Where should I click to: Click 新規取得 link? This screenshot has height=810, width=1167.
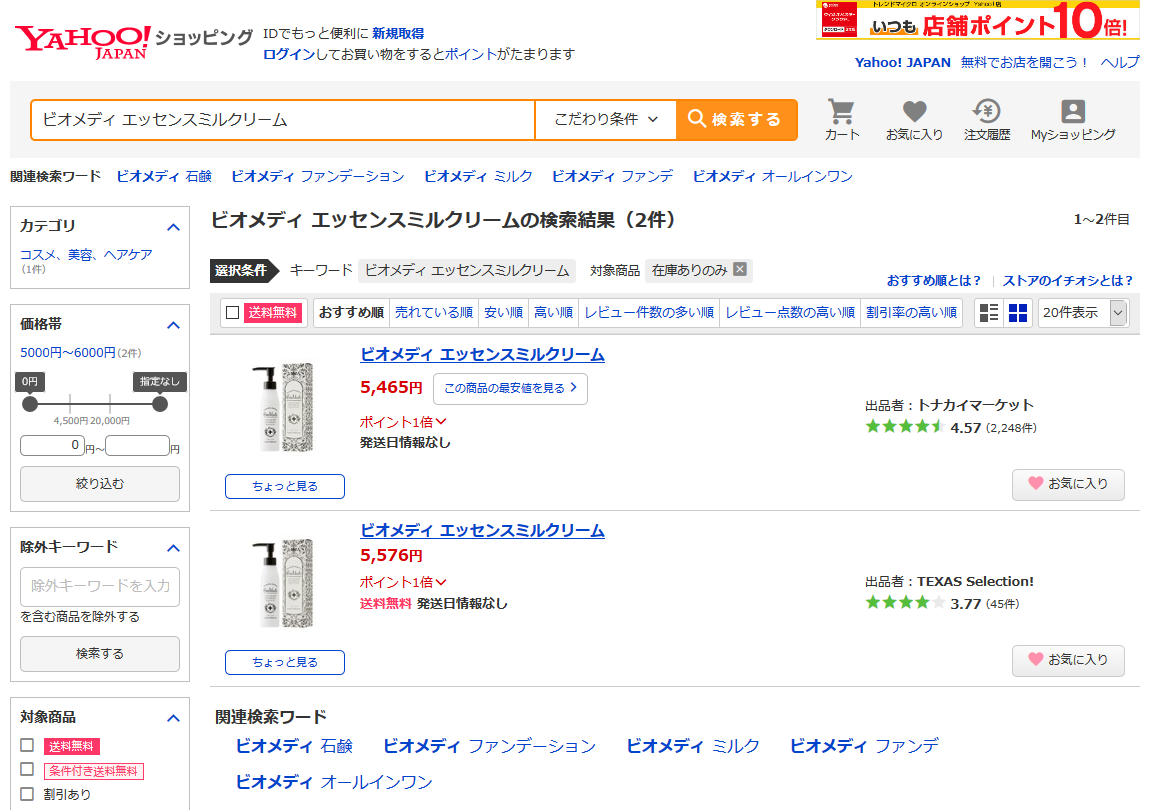tap(398, 34)
